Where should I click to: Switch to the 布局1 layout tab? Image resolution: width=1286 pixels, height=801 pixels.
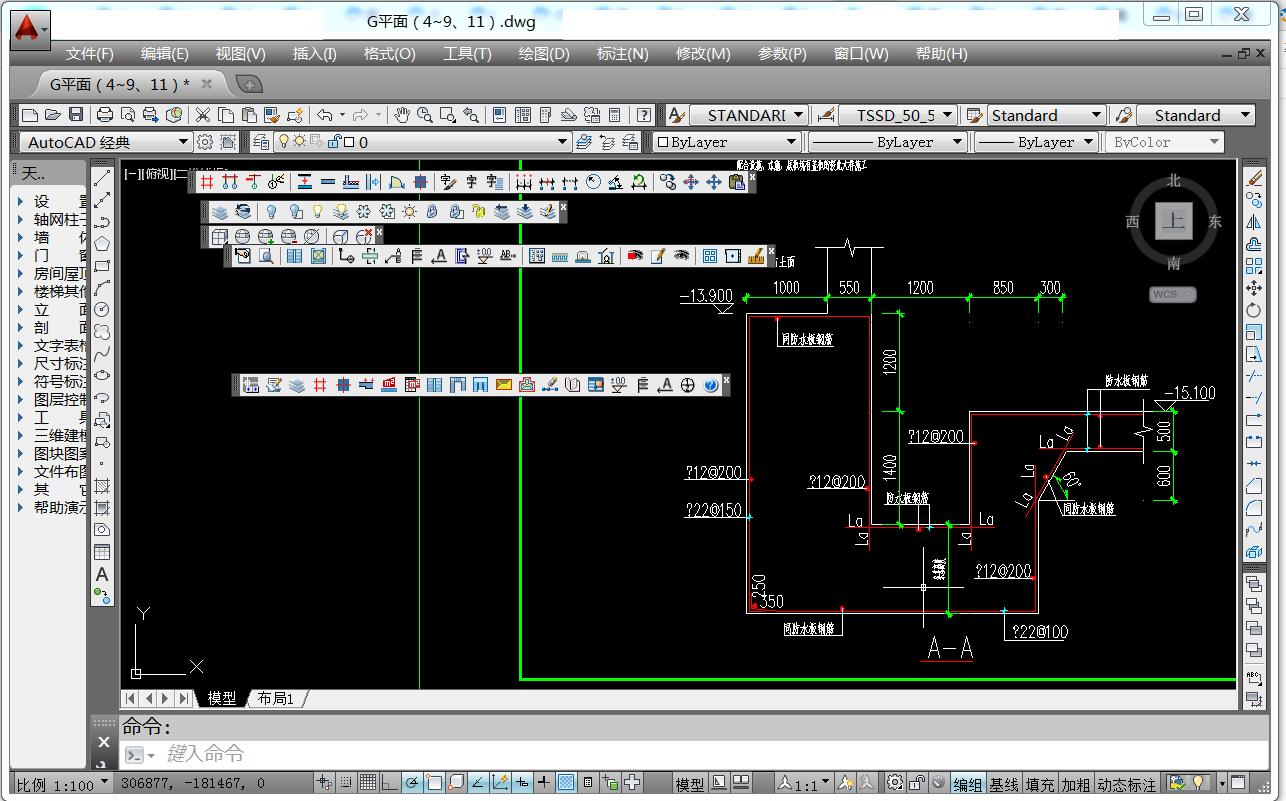(x=276, y=698)
